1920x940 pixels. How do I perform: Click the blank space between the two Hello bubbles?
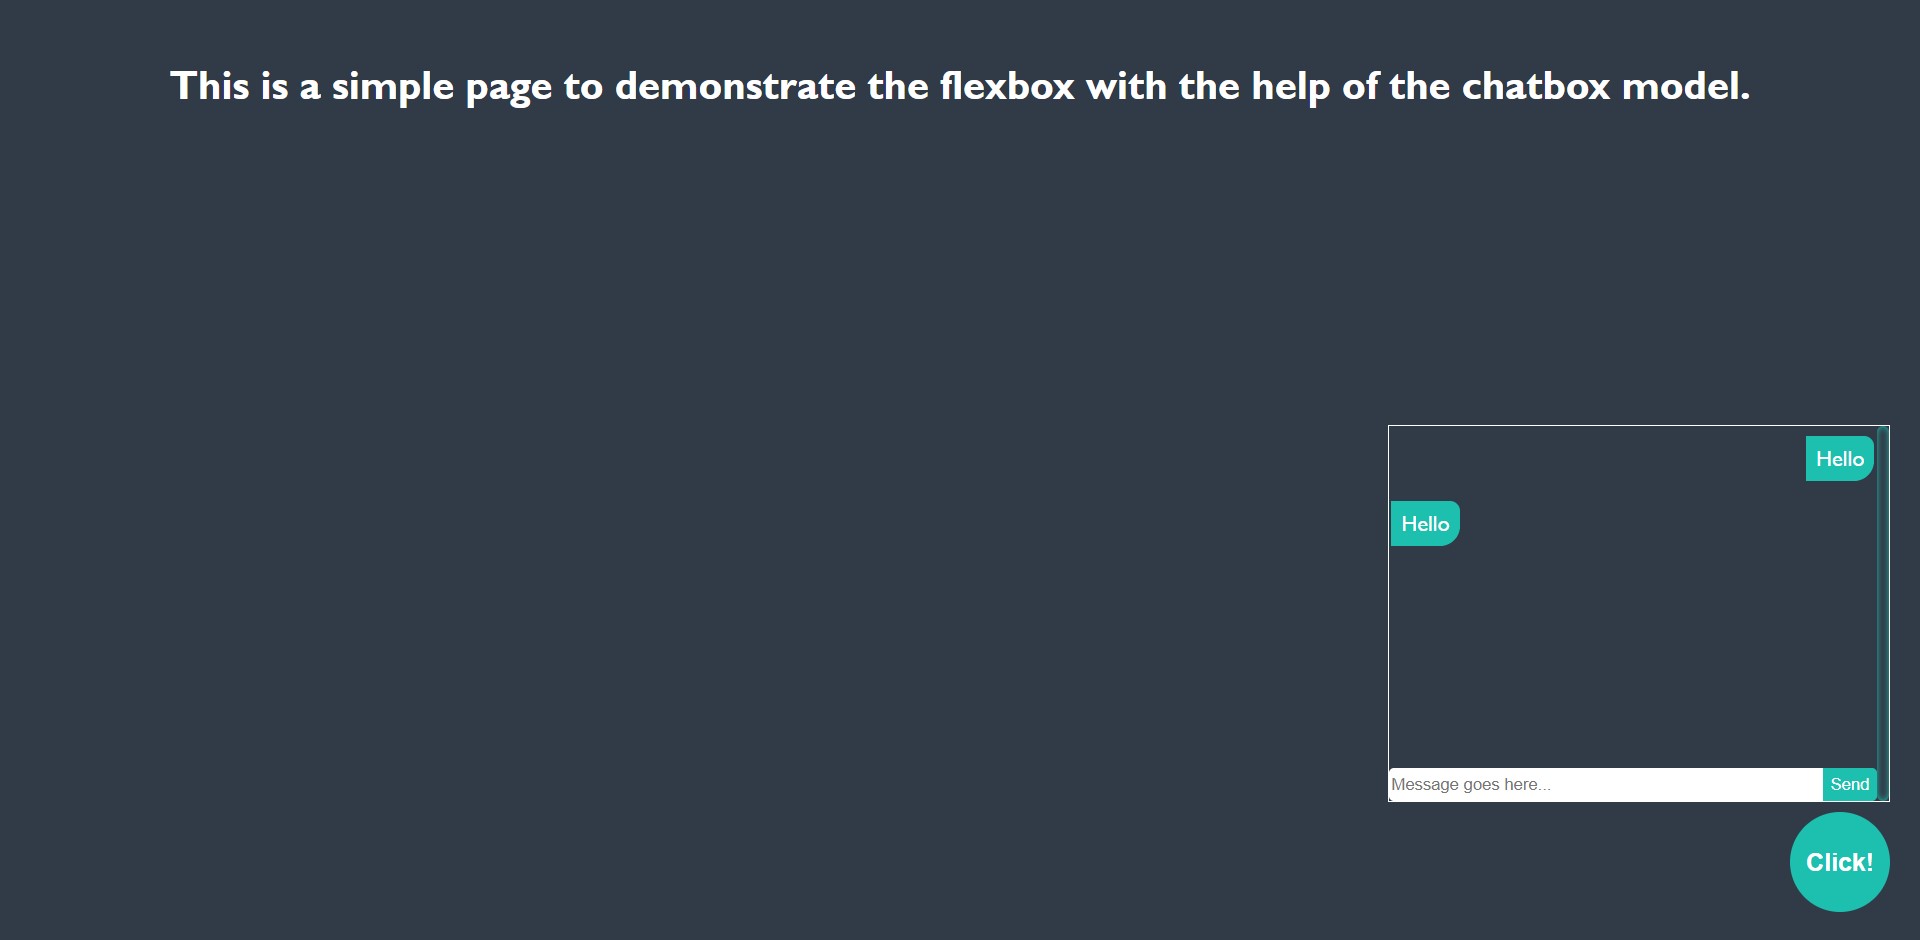[1632, 491]
